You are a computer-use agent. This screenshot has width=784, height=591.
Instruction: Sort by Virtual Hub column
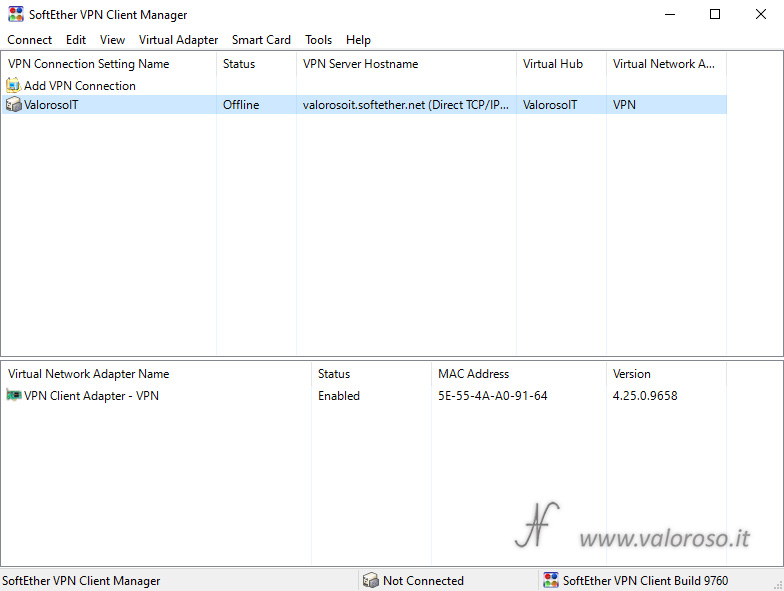pyautogui.click(x=562, y=64)
